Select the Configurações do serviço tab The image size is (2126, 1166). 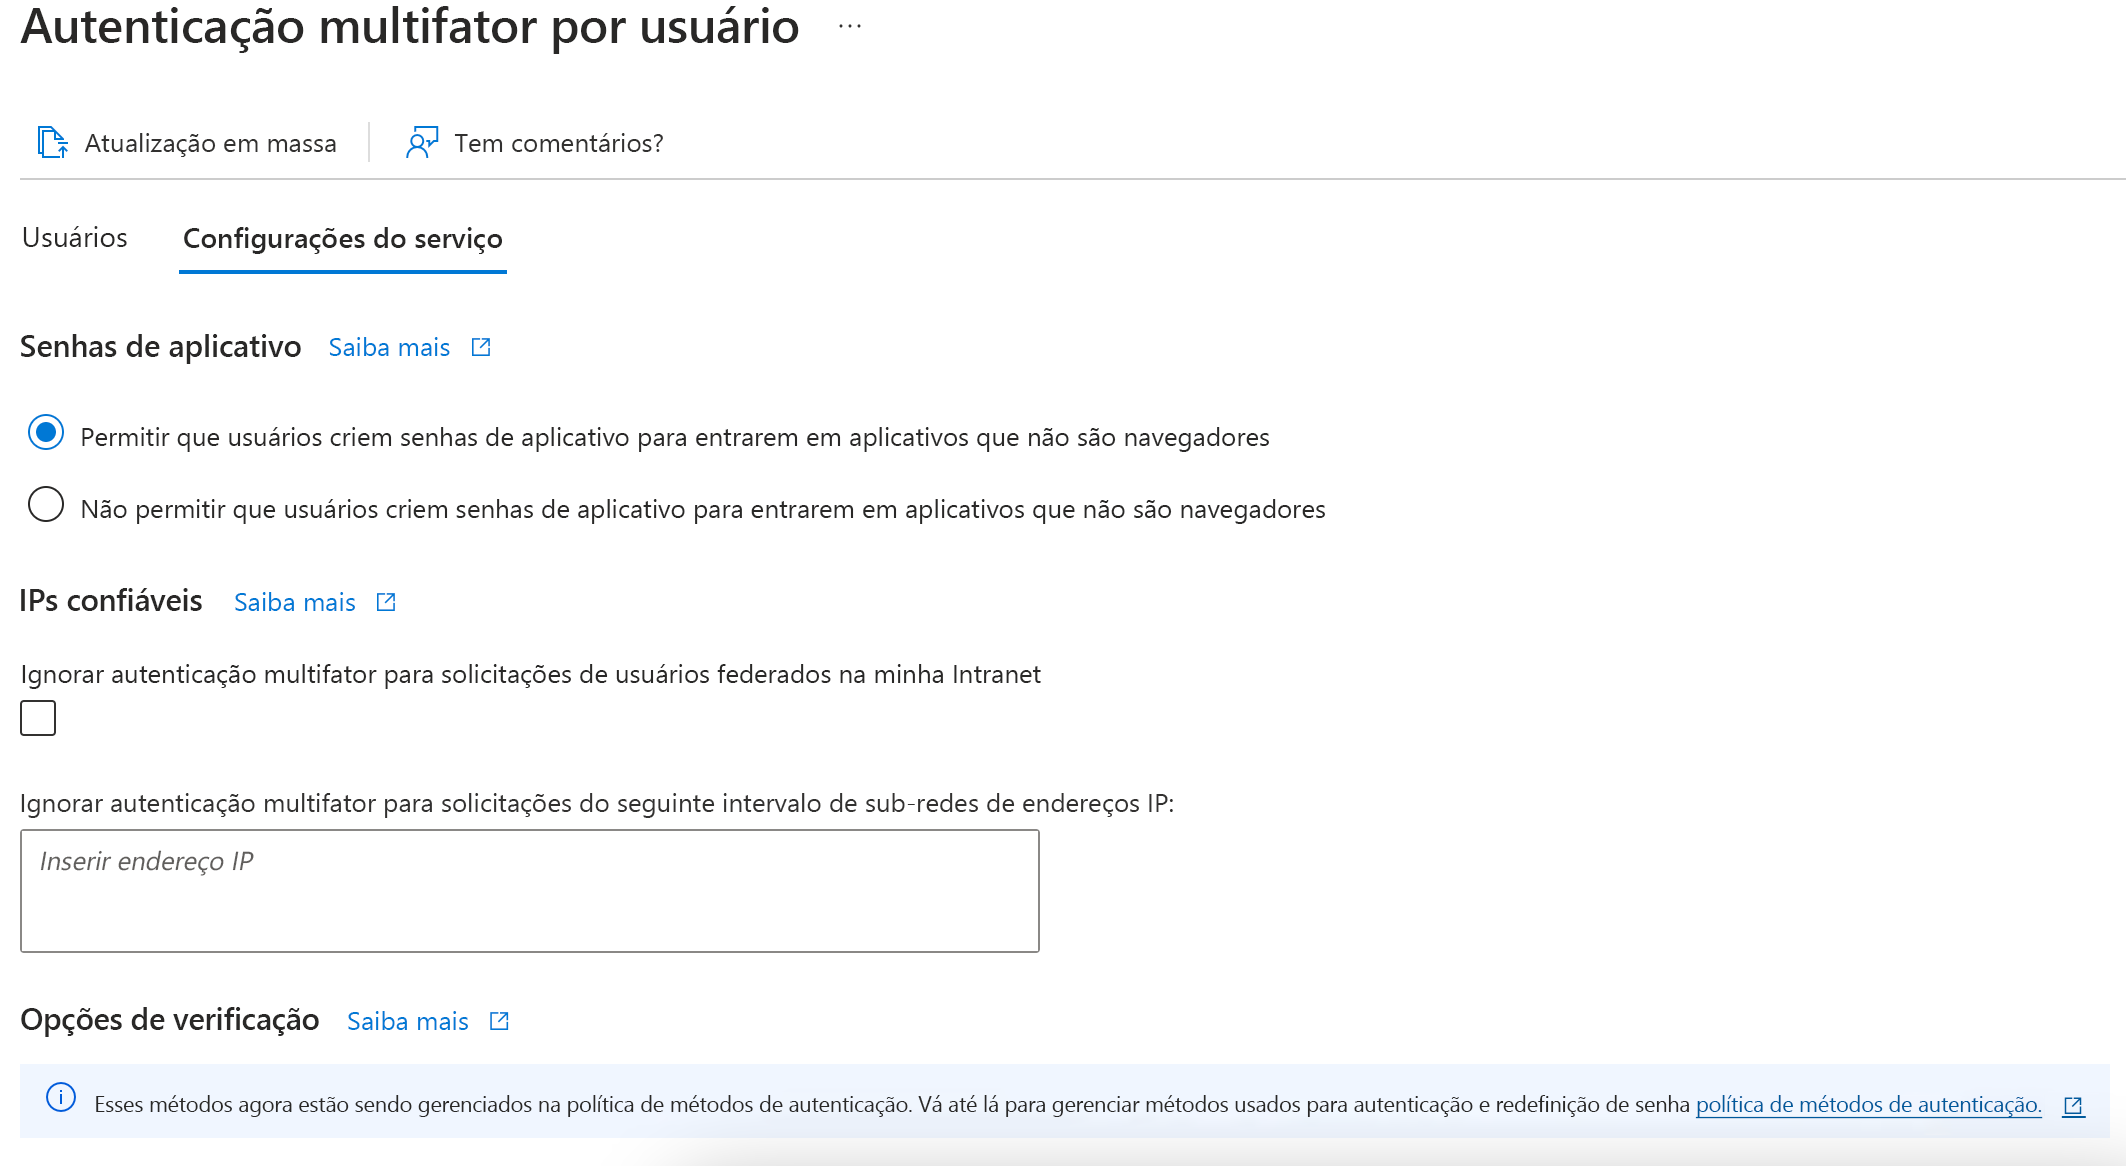point(343,240)
